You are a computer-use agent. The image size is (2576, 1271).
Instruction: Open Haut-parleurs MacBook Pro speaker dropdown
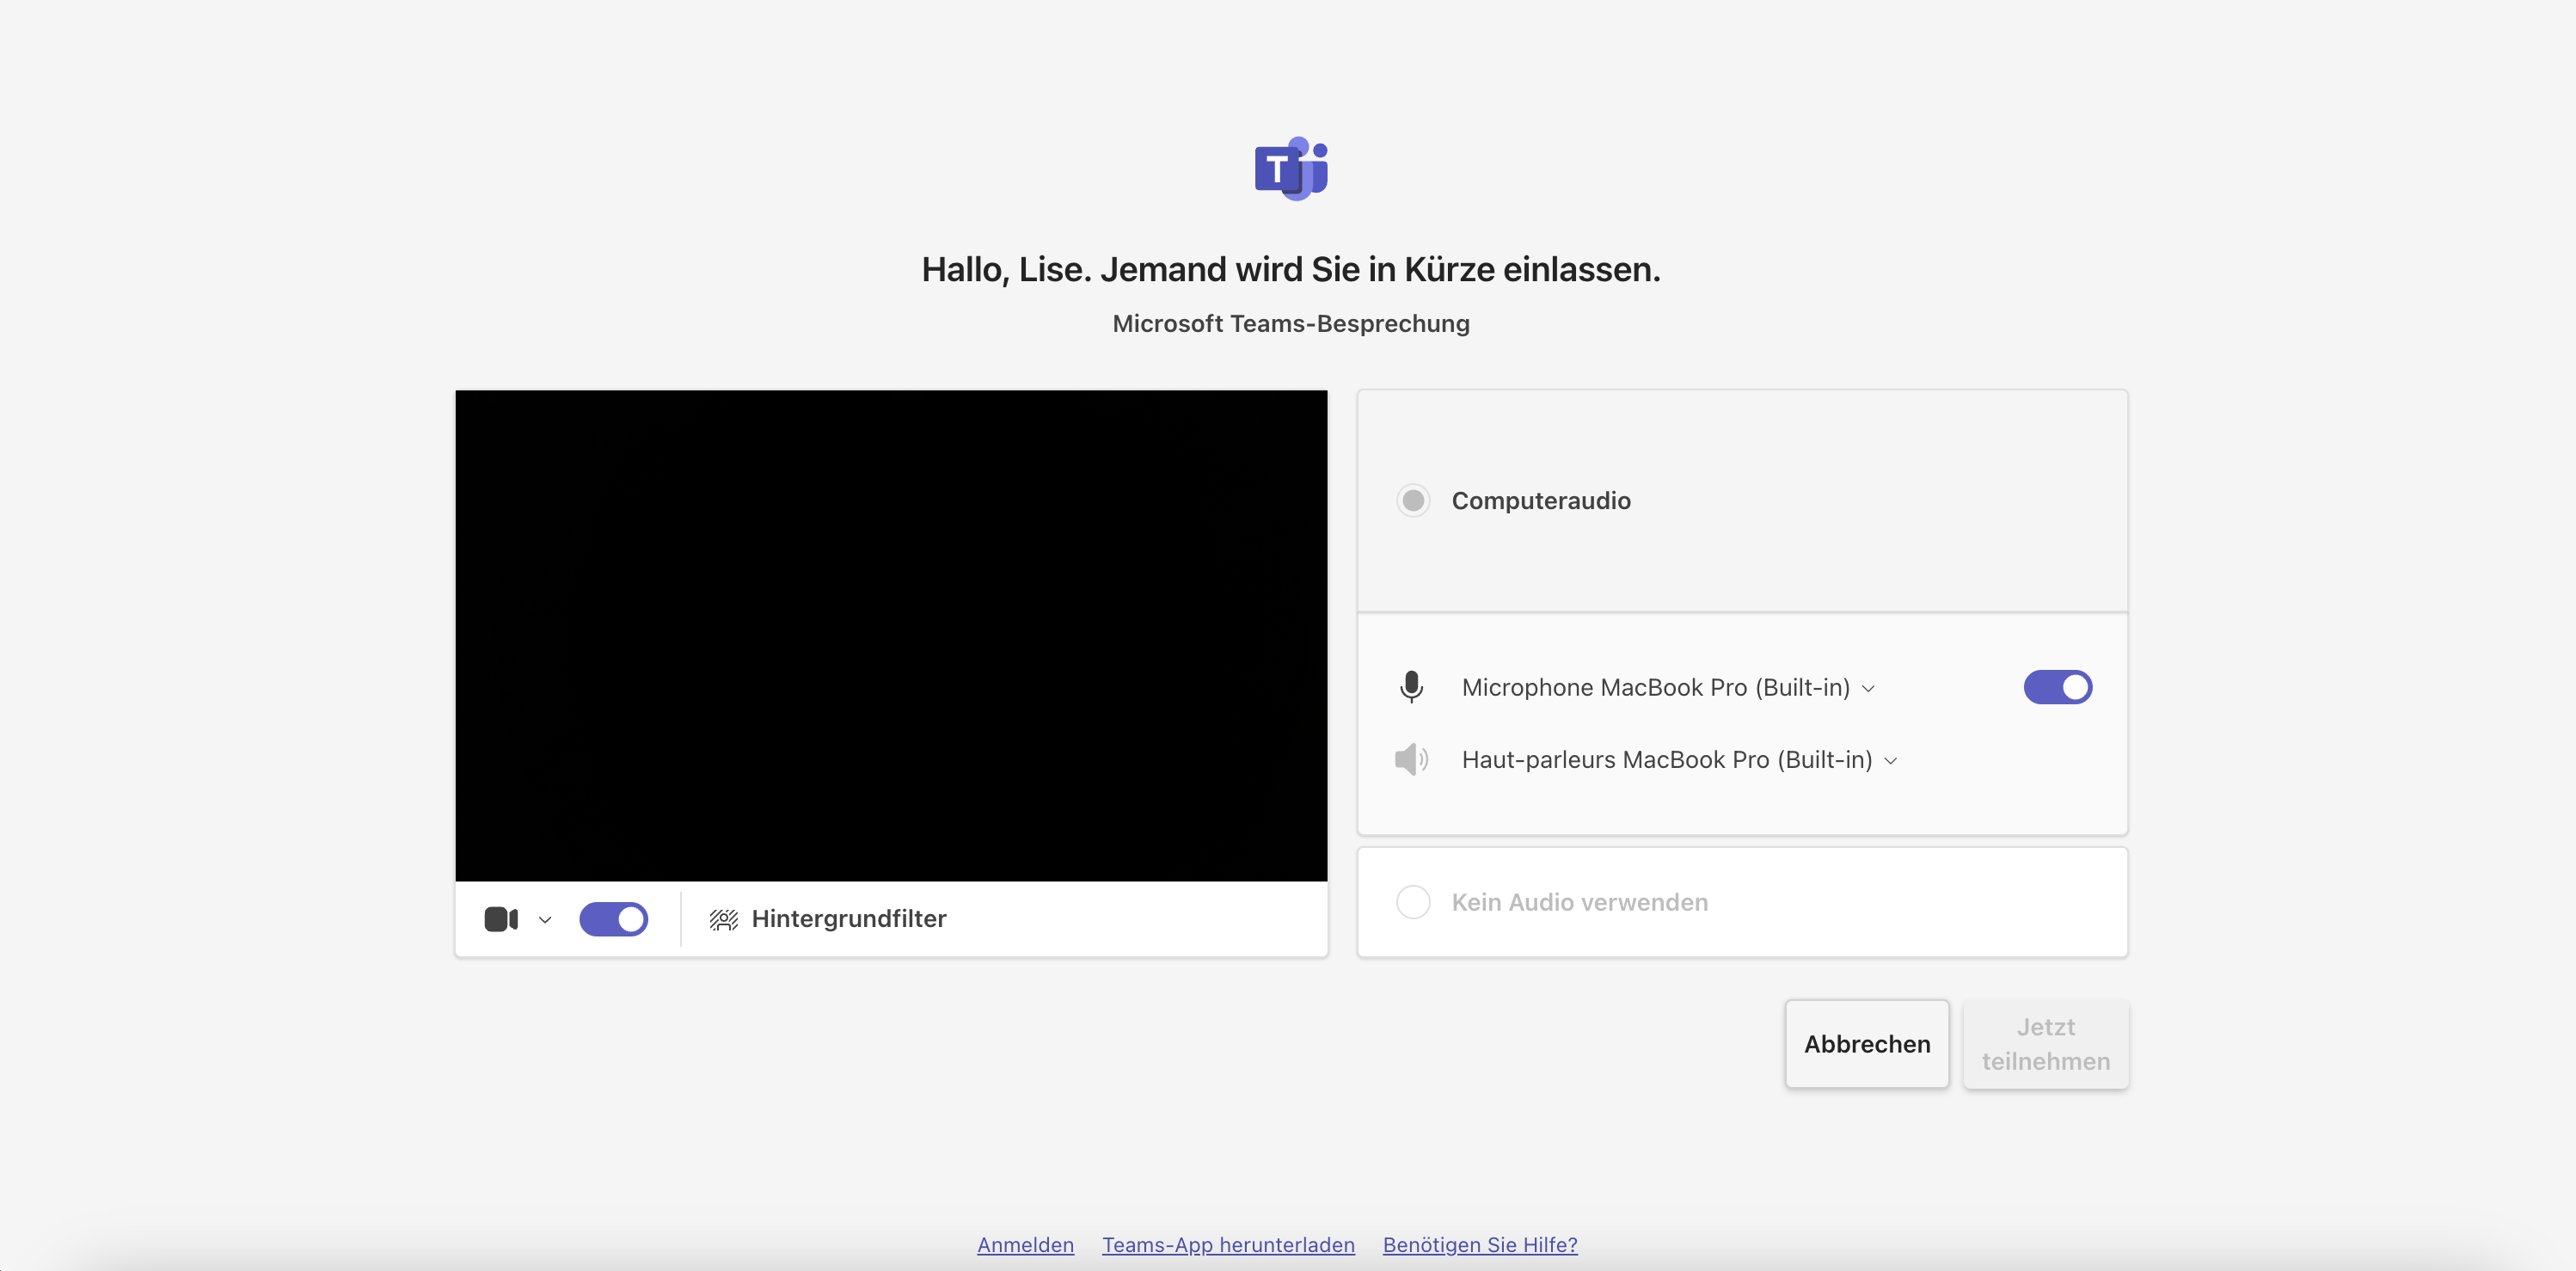click(x=1678, y=760)
